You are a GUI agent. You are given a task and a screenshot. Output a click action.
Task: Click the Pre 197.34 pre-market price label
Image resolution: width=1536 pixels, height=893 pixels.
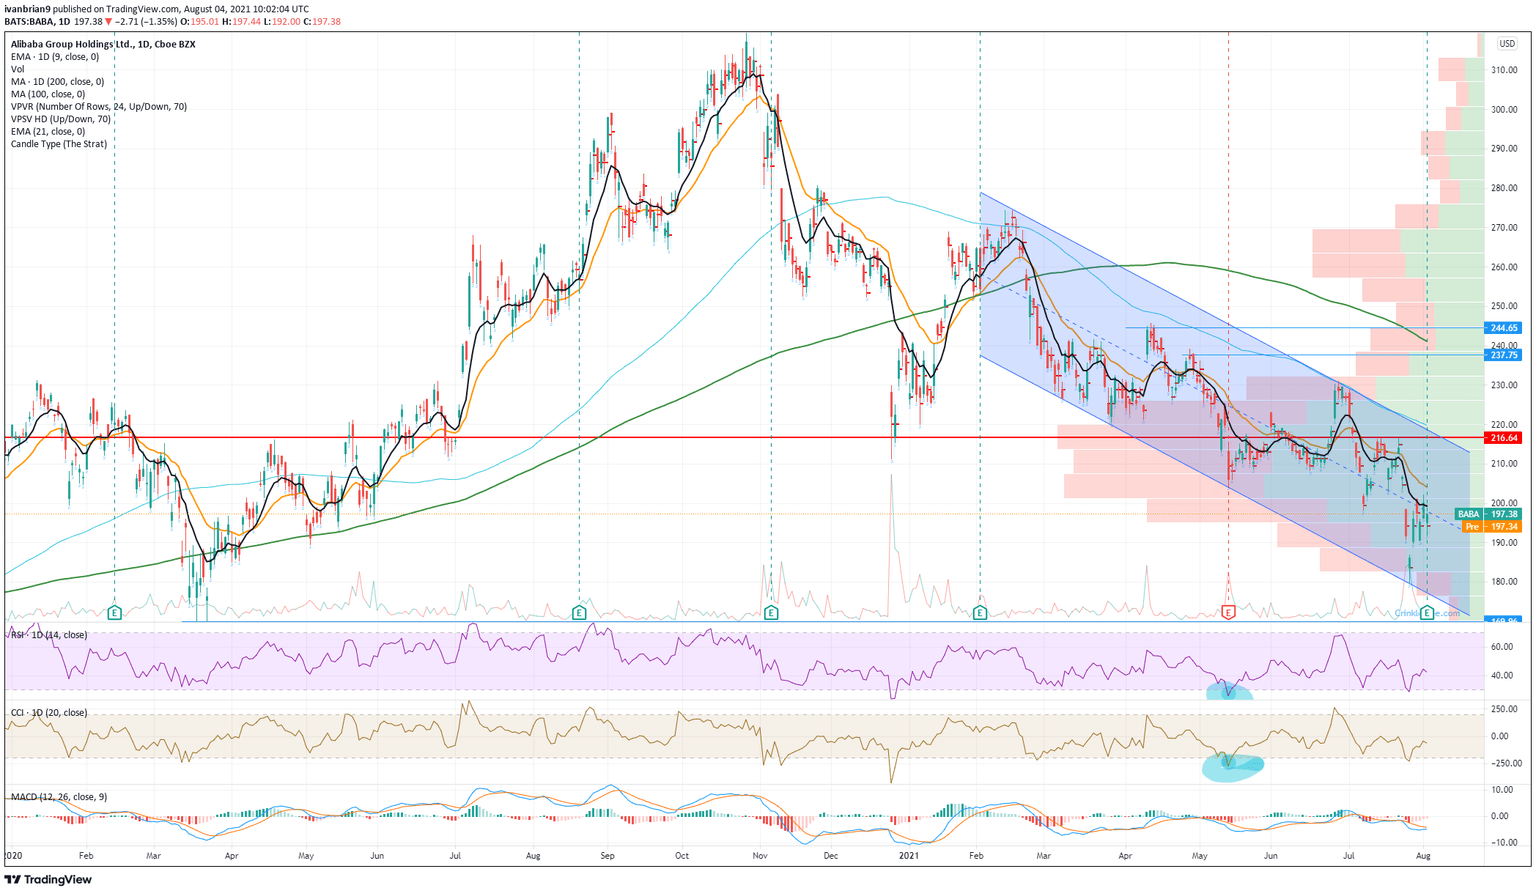[1491, 526]
